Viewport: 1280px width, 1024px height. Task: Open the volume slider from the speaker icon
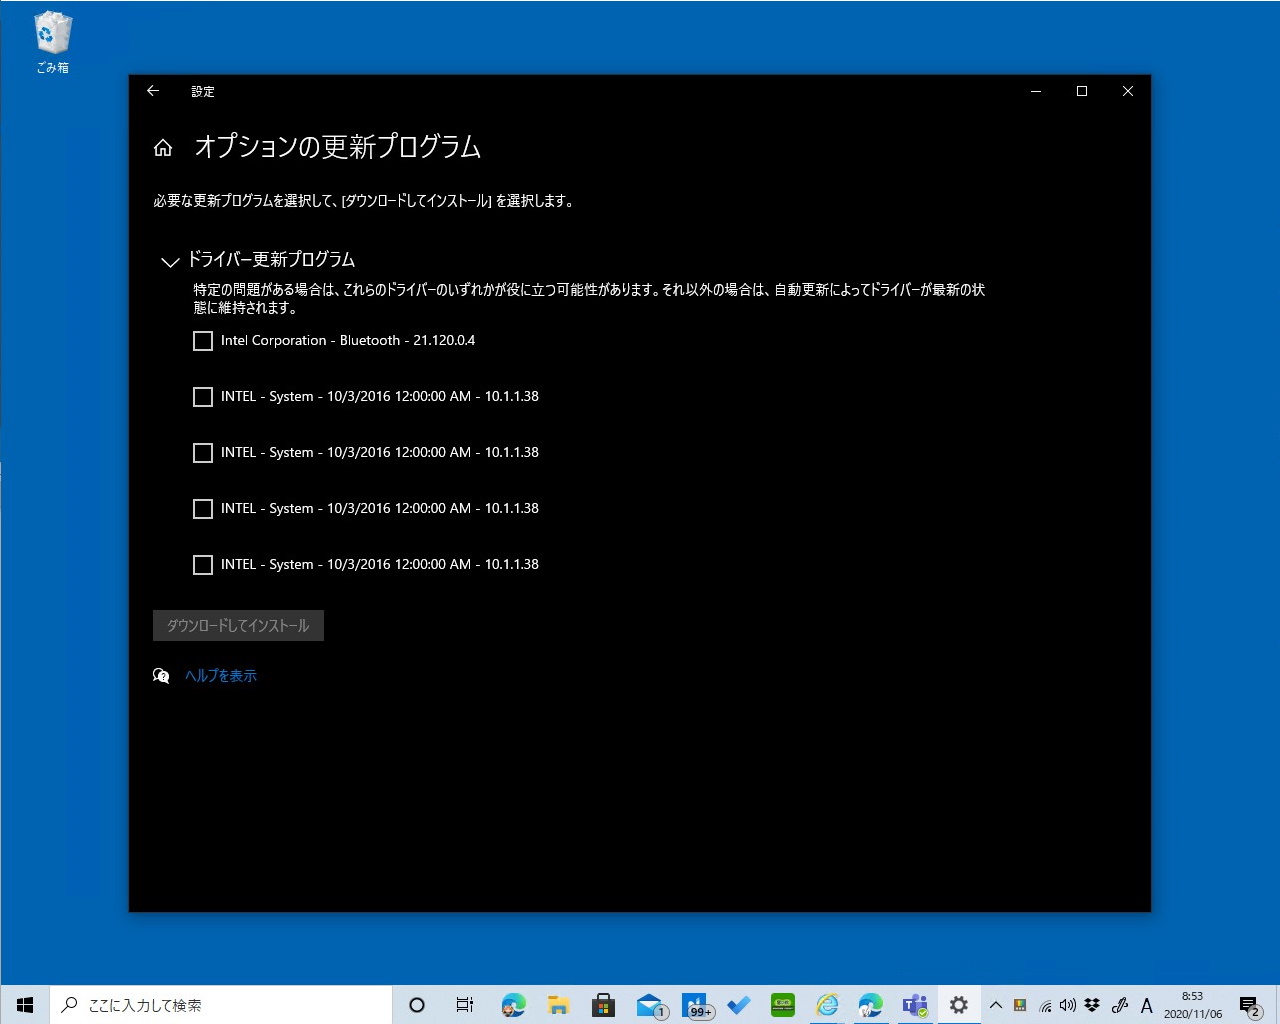(x=1067, y=1005)
